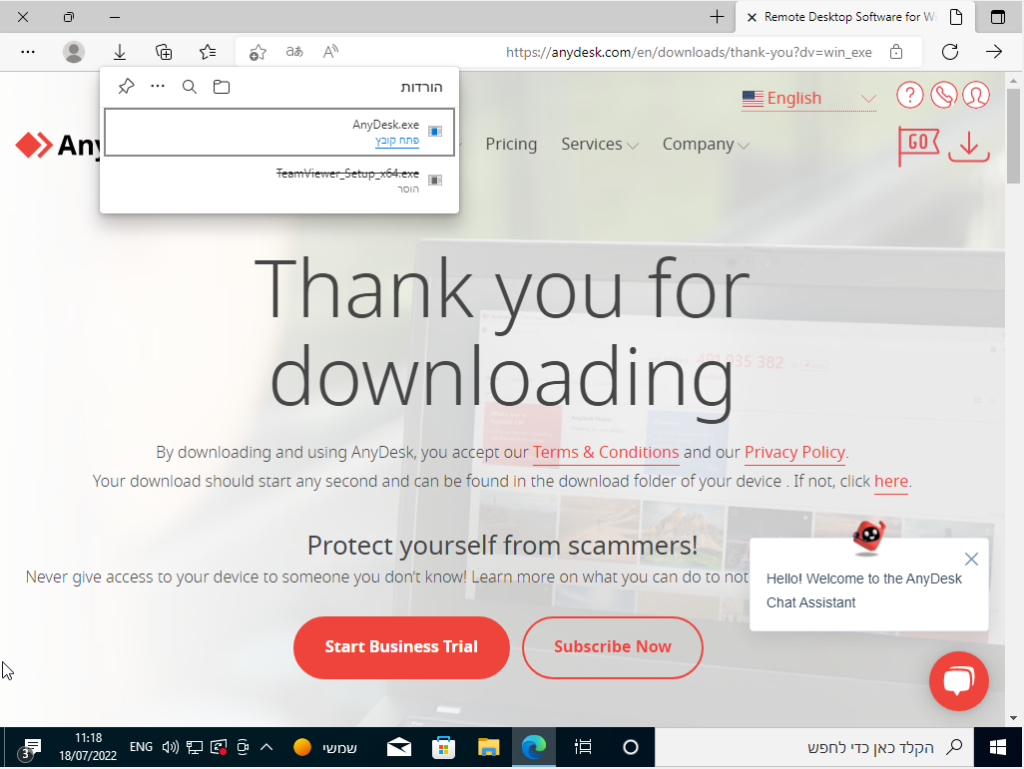
Task: Click the AnyDesk GO flag icon
Action: point(918,145)
